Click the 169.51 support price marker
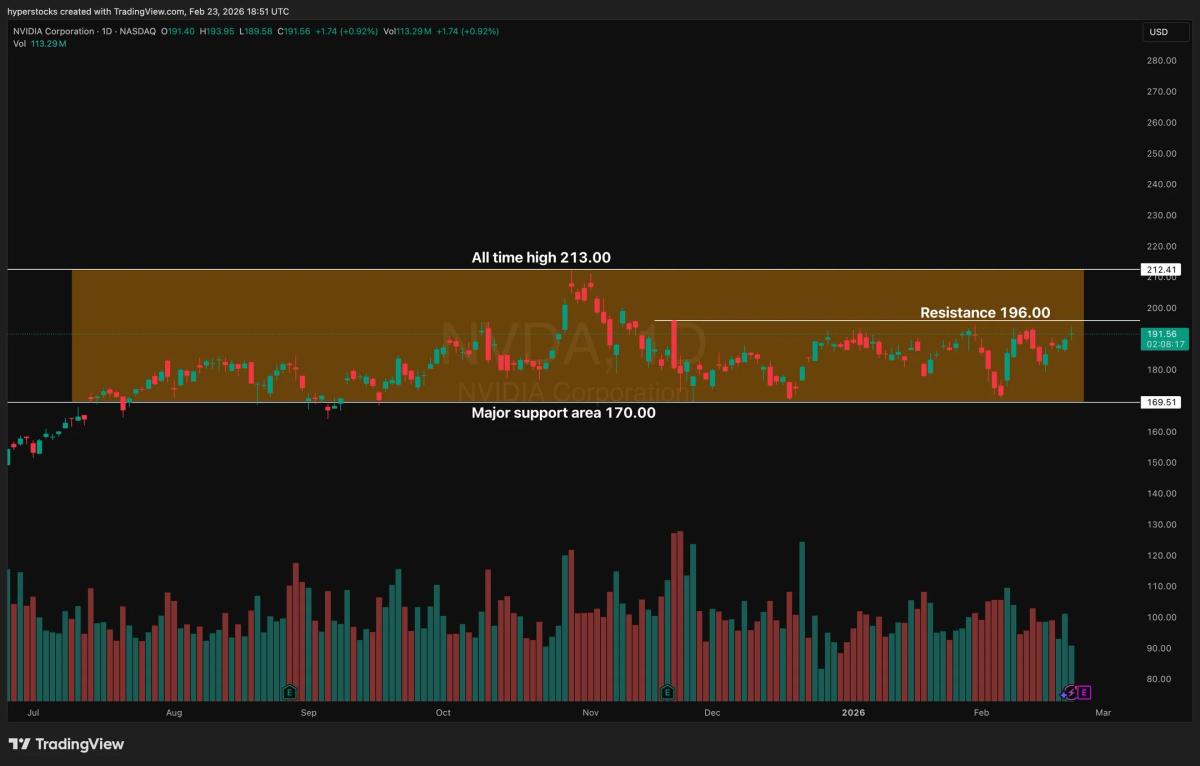 [1160, 402]
